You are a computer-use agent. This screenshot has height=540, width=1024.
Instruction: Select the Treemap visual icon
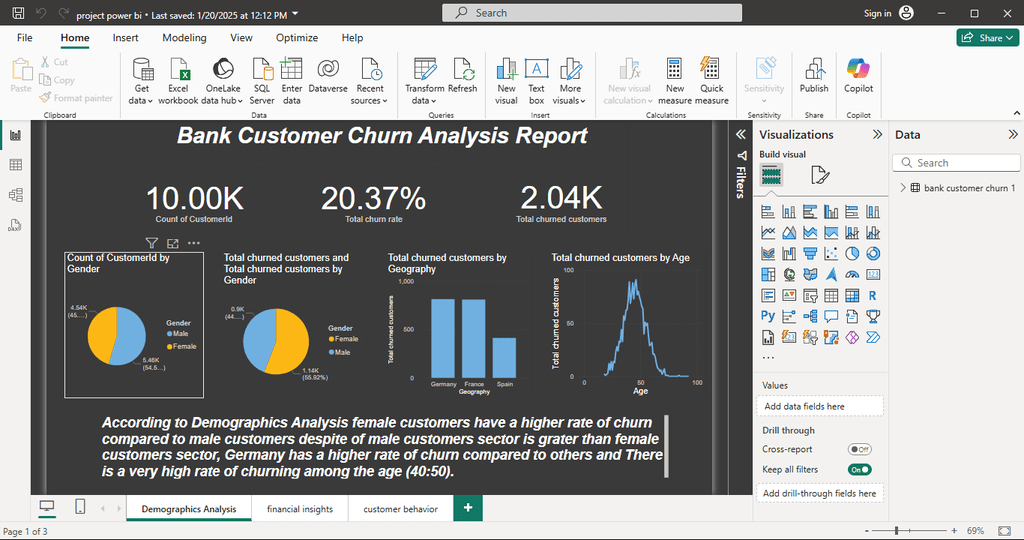[x=768, y=274]
